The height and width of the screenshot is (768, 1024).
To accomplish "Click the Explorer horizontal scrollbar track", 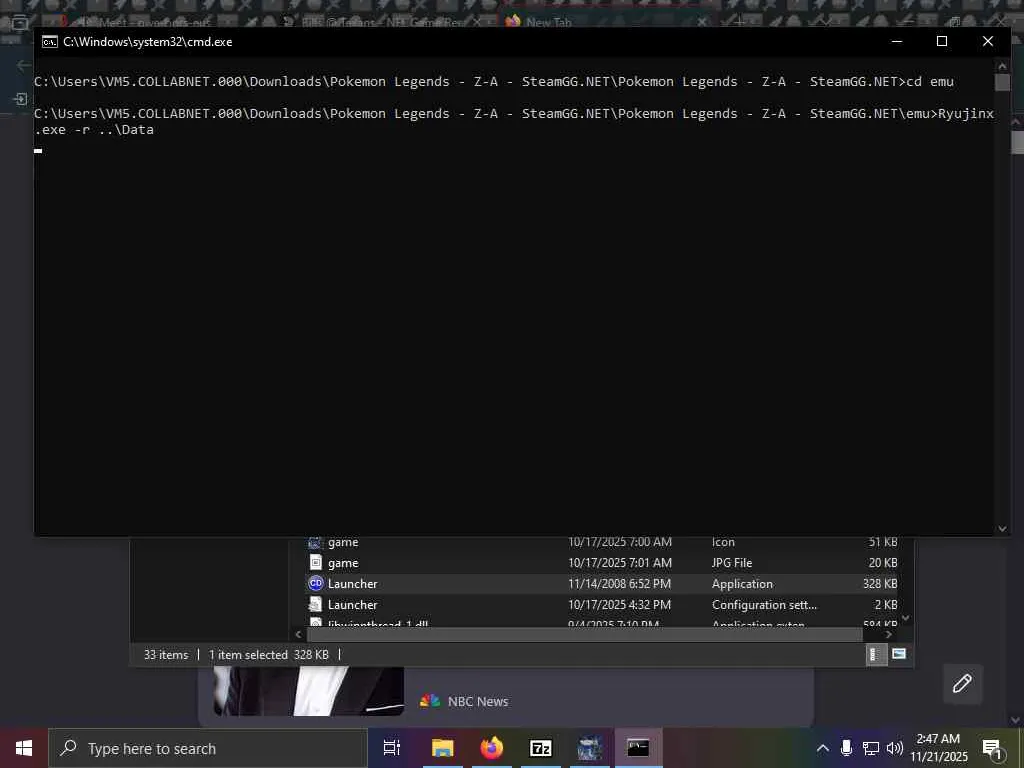I will (584, 634).
